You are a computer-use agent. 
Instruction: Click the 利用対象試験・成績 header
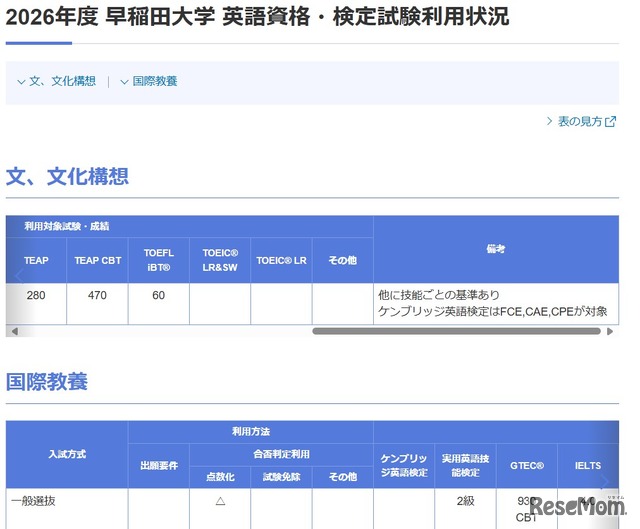coord(67,226)
